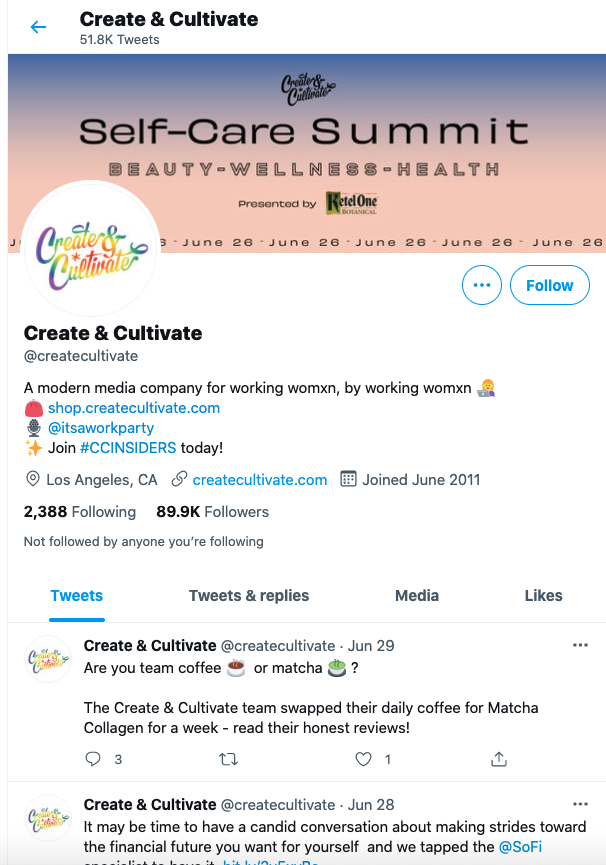
Task: Click the reply icon on coffee tweet
Action: click(94, 760)
